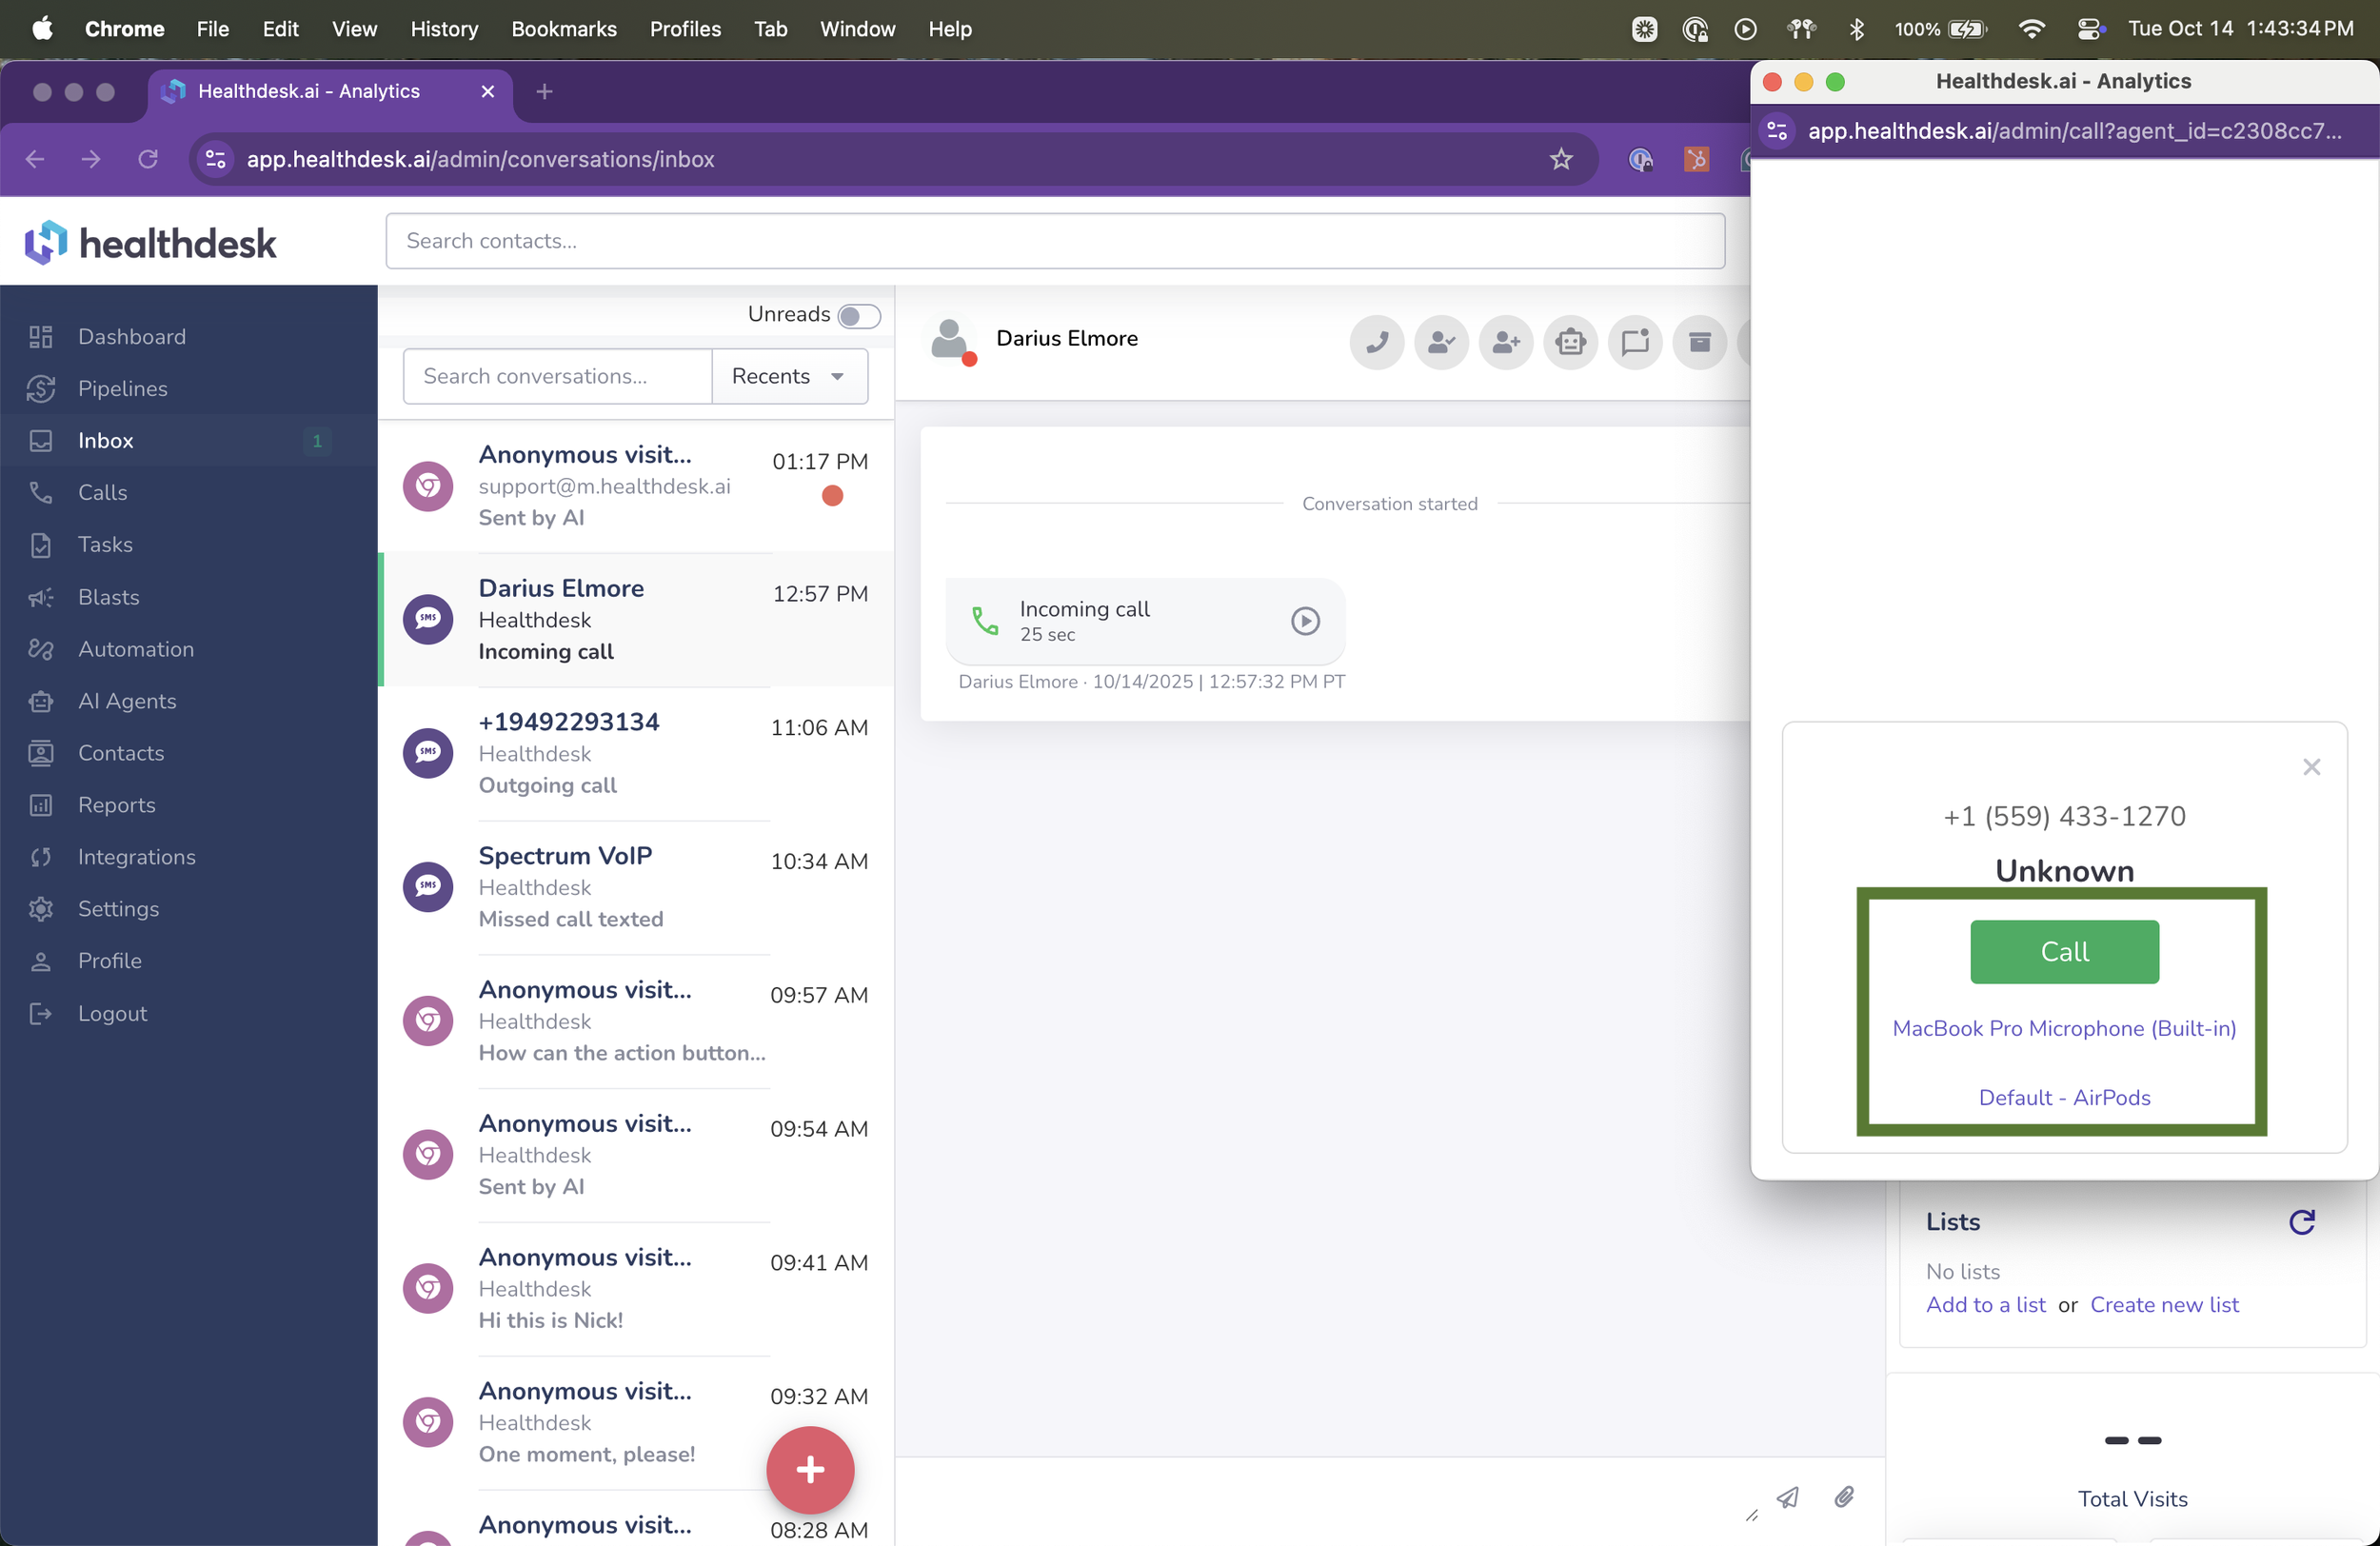2380x1546 pixels.
Task: Open AI Agents in the sidebar
Action: point(127,701)
